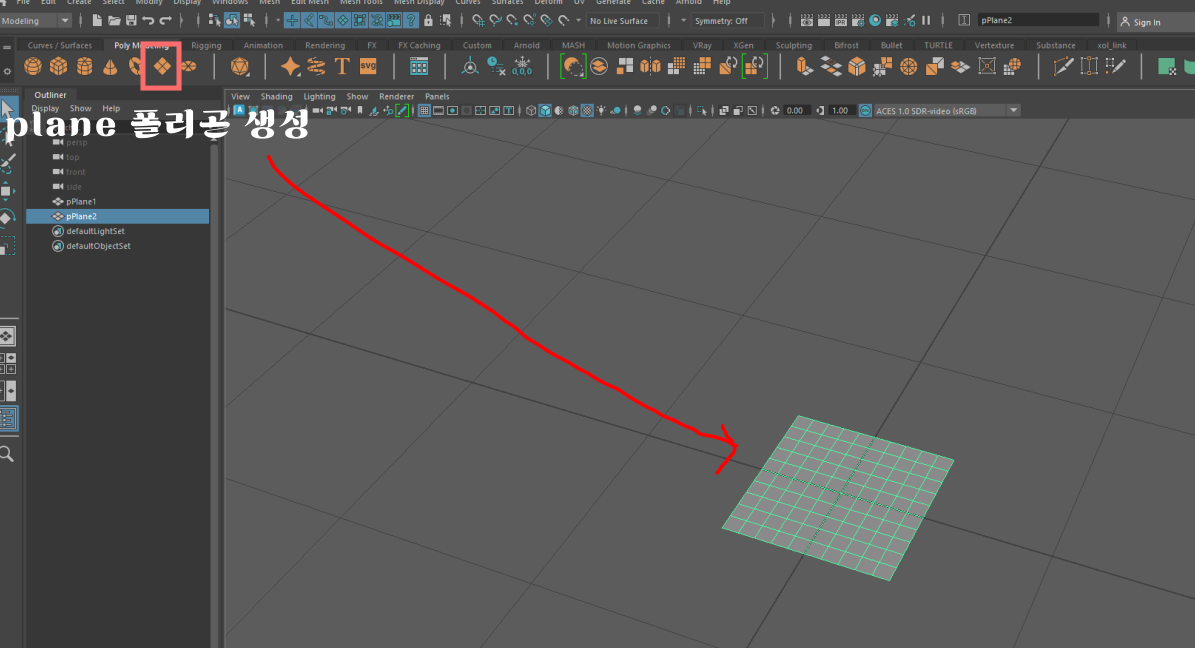Click the viewport gamma 1.00 field
Viewport: 1195px width, 648px height.
[x=840, y=111]
